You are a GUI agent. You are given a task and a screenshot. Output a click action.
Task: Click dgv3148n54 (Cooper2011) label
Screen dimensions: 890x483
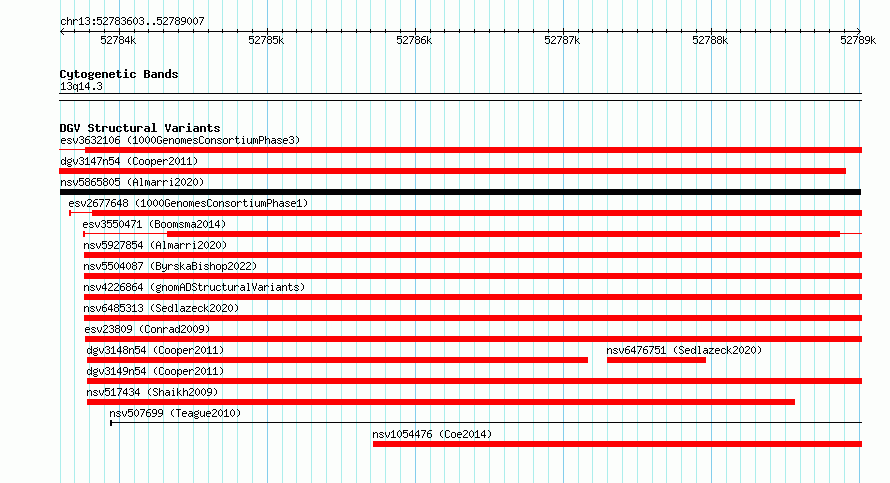tap(155, 350)
